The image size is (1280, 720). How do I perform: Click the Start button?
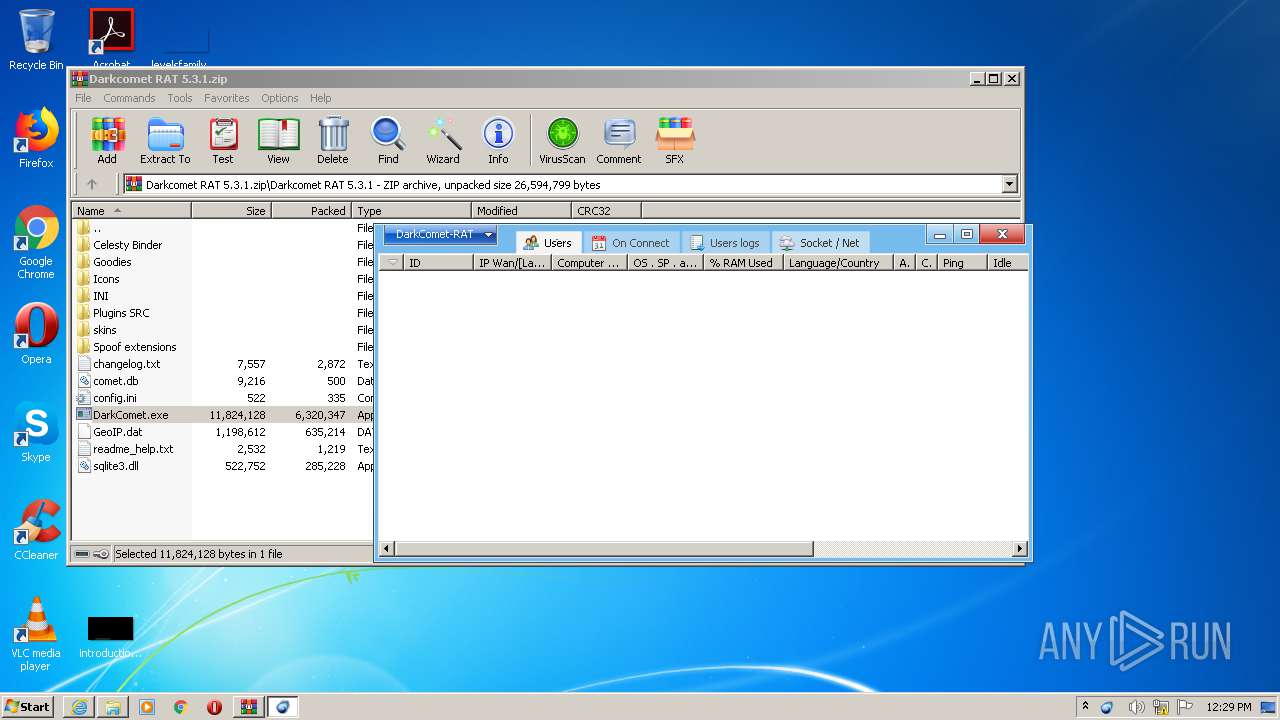coord(28,707)
